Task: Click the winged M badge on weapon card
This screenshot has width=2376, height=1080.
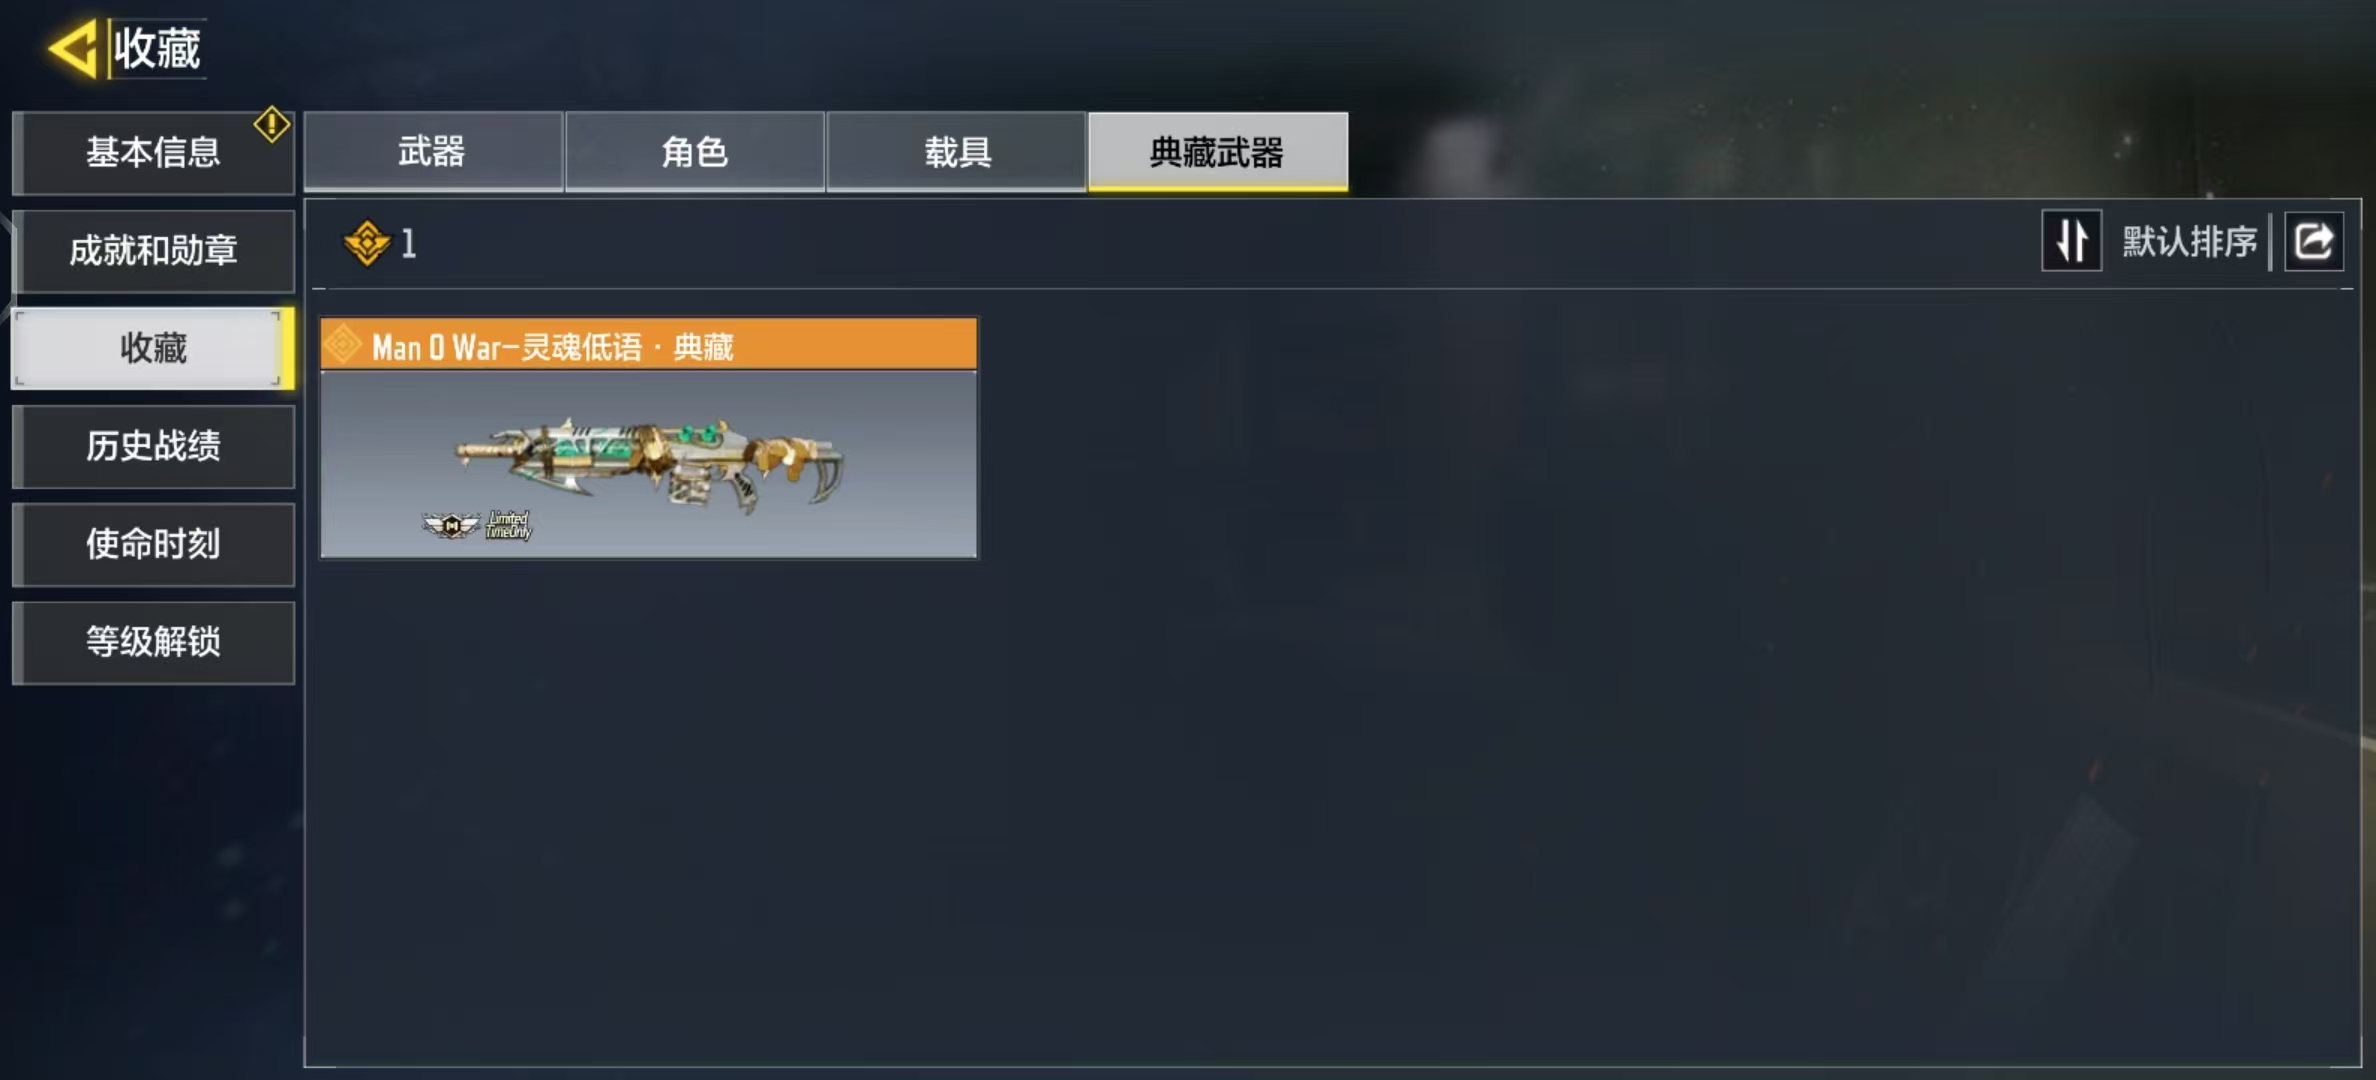Action: tap(451, 524)
